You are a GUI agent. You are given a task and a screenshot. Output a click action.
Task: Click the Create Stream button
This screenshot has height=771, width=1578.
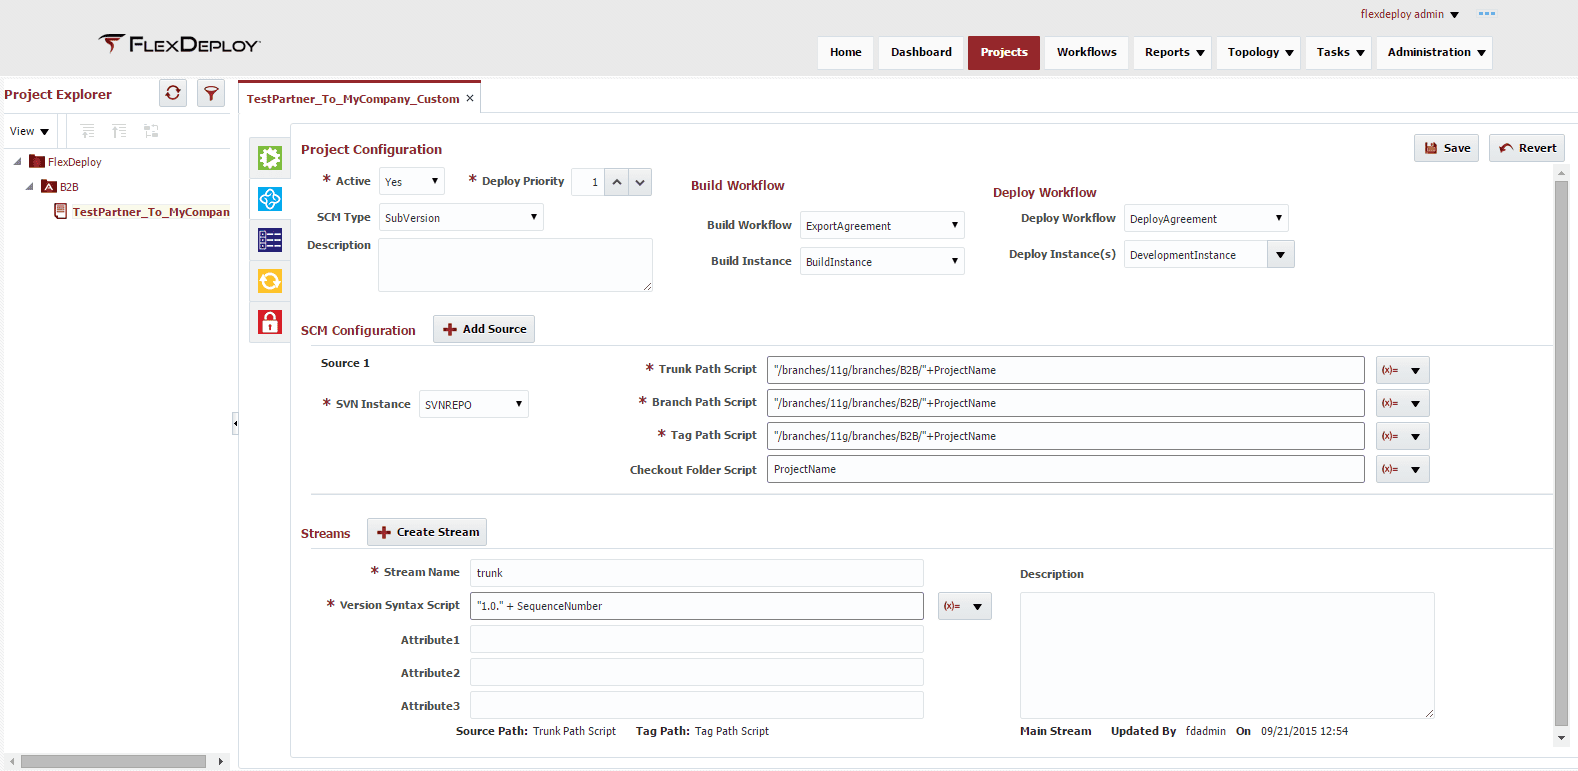coord(427,532)
